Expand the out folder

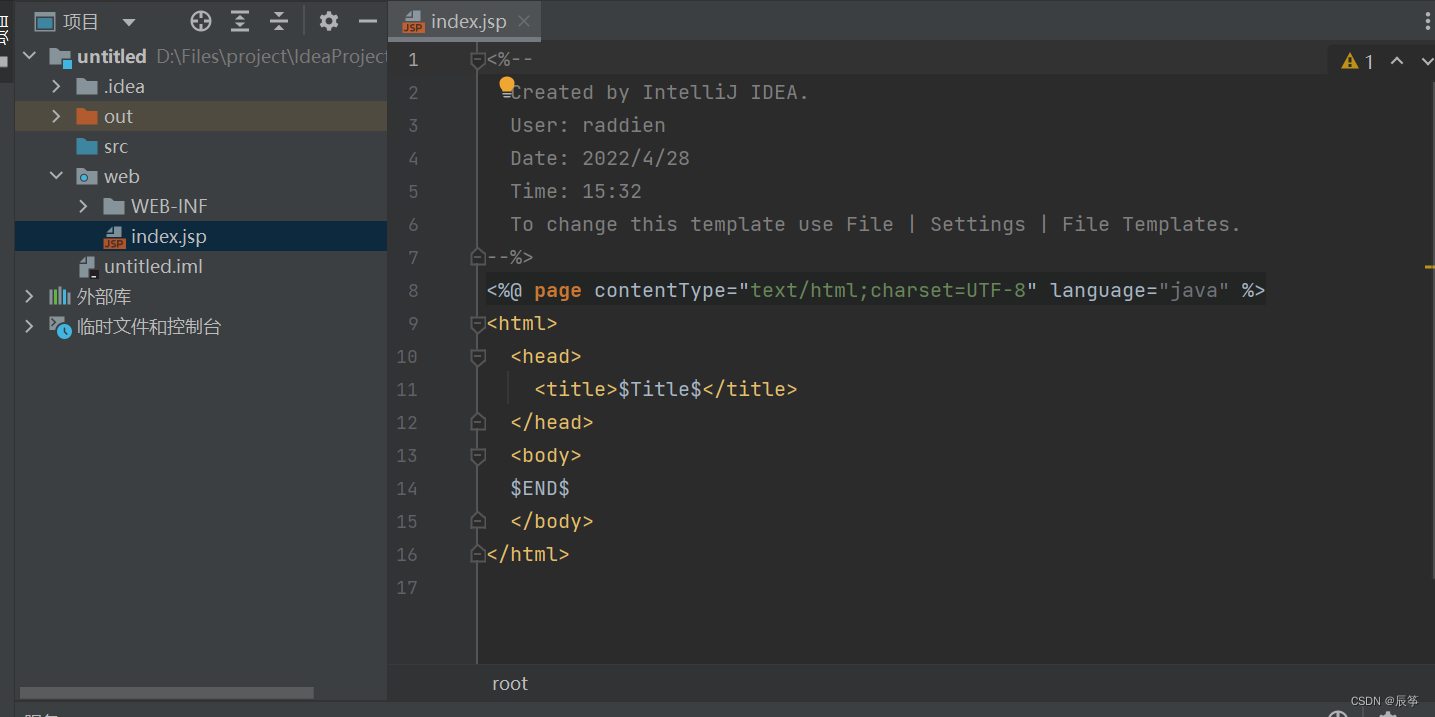pos(56,116)
